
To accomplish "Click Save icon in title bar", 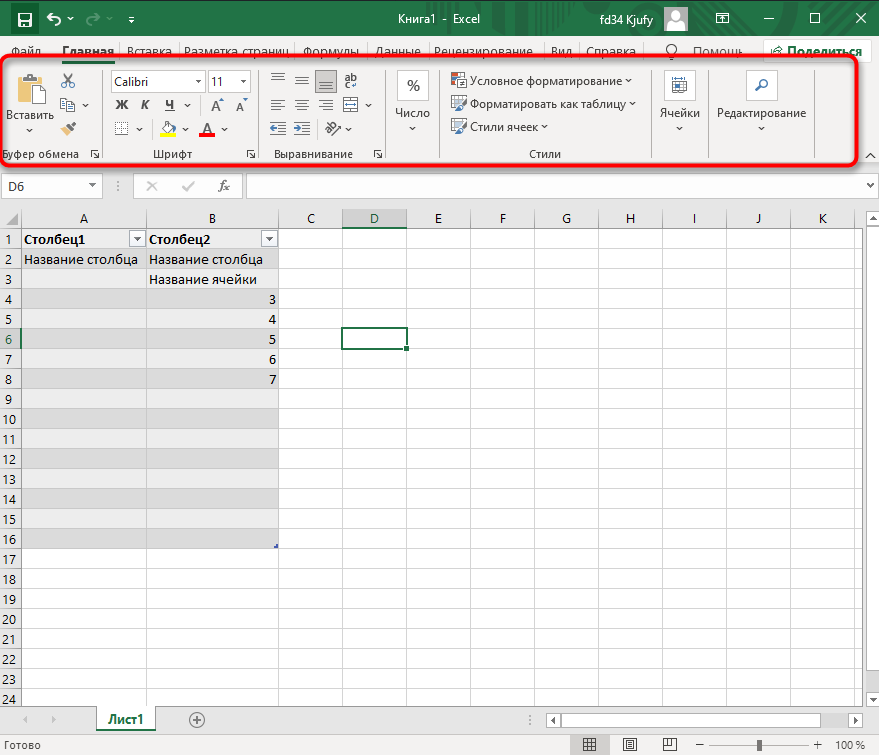I will pos(24,19).
